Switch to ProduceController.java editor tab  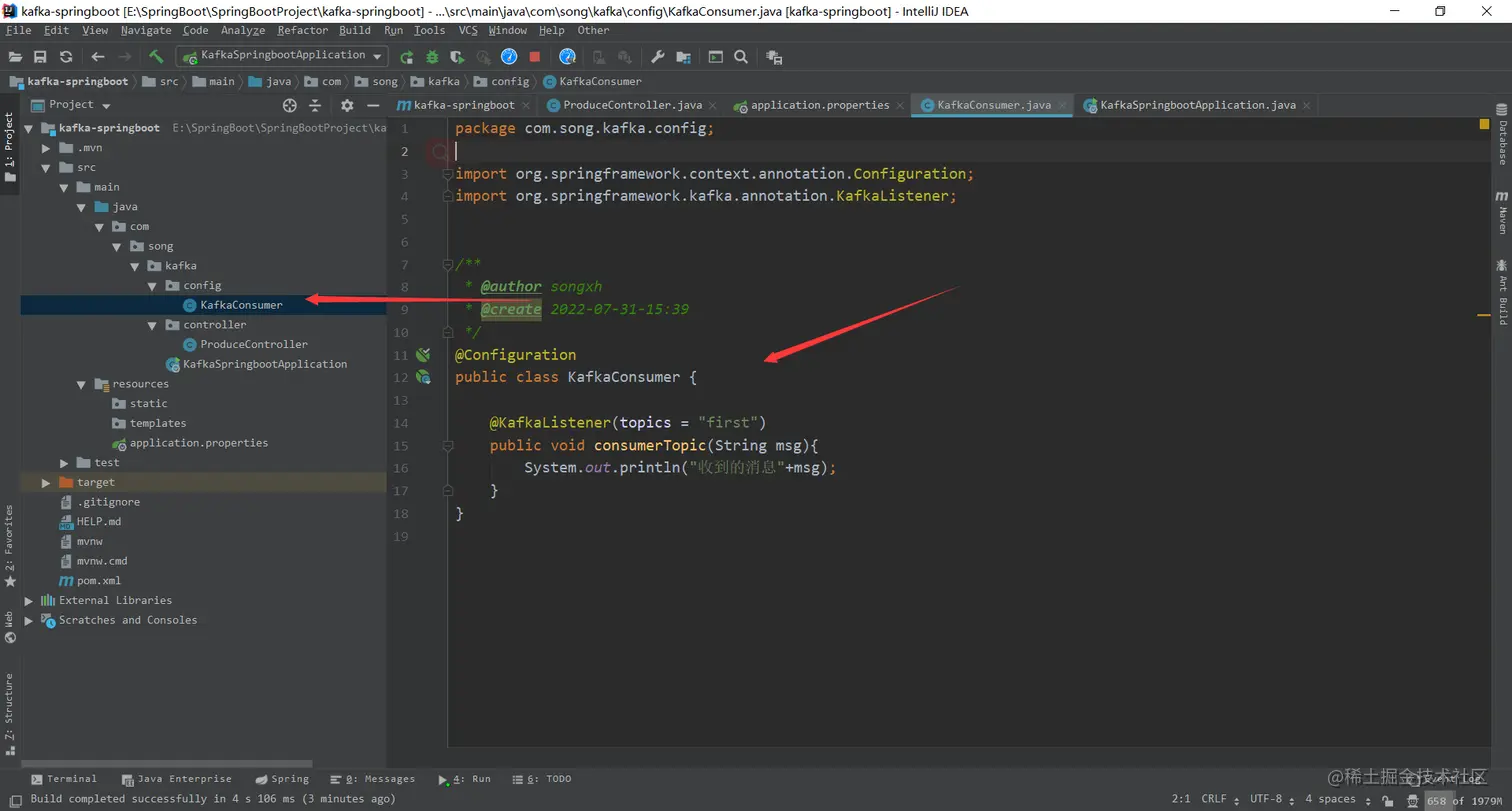(x=632, y=105)
